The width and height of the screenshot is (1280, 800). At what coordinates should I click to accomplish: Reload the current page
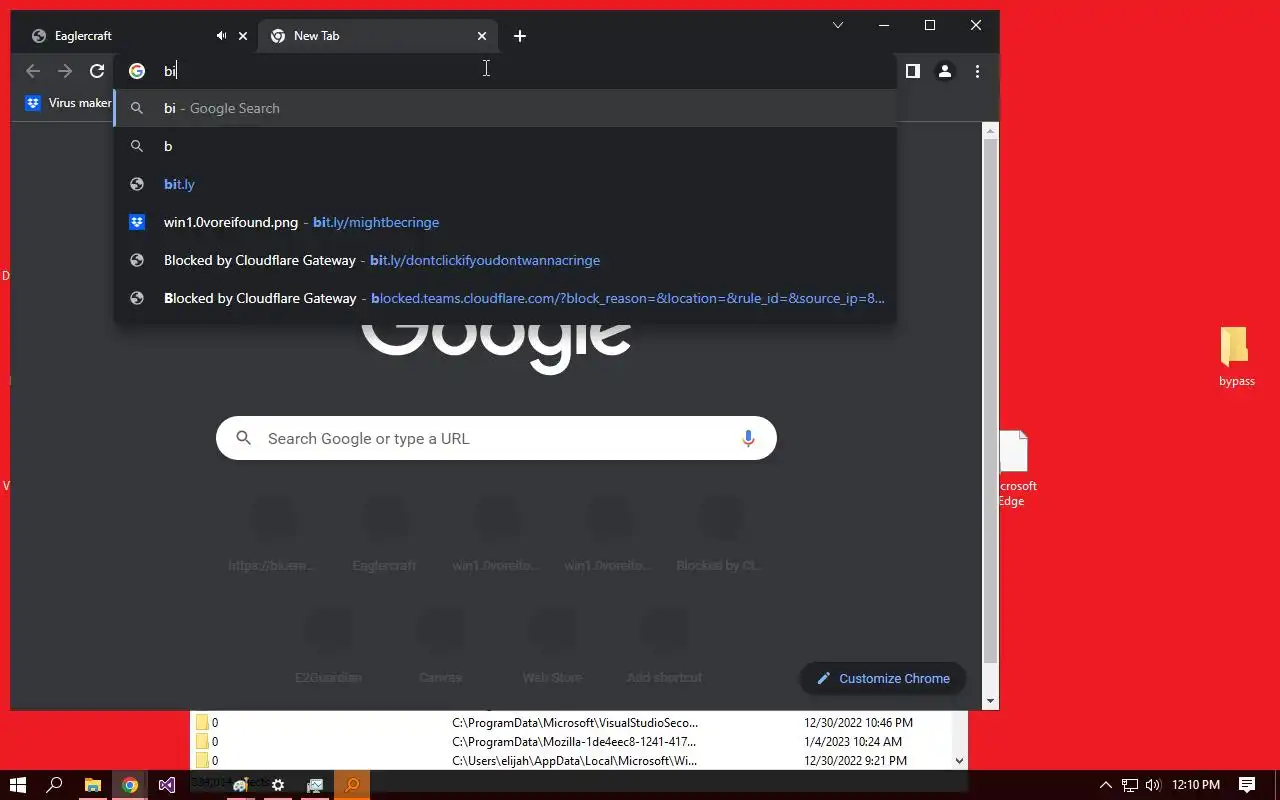click(97, 71)
